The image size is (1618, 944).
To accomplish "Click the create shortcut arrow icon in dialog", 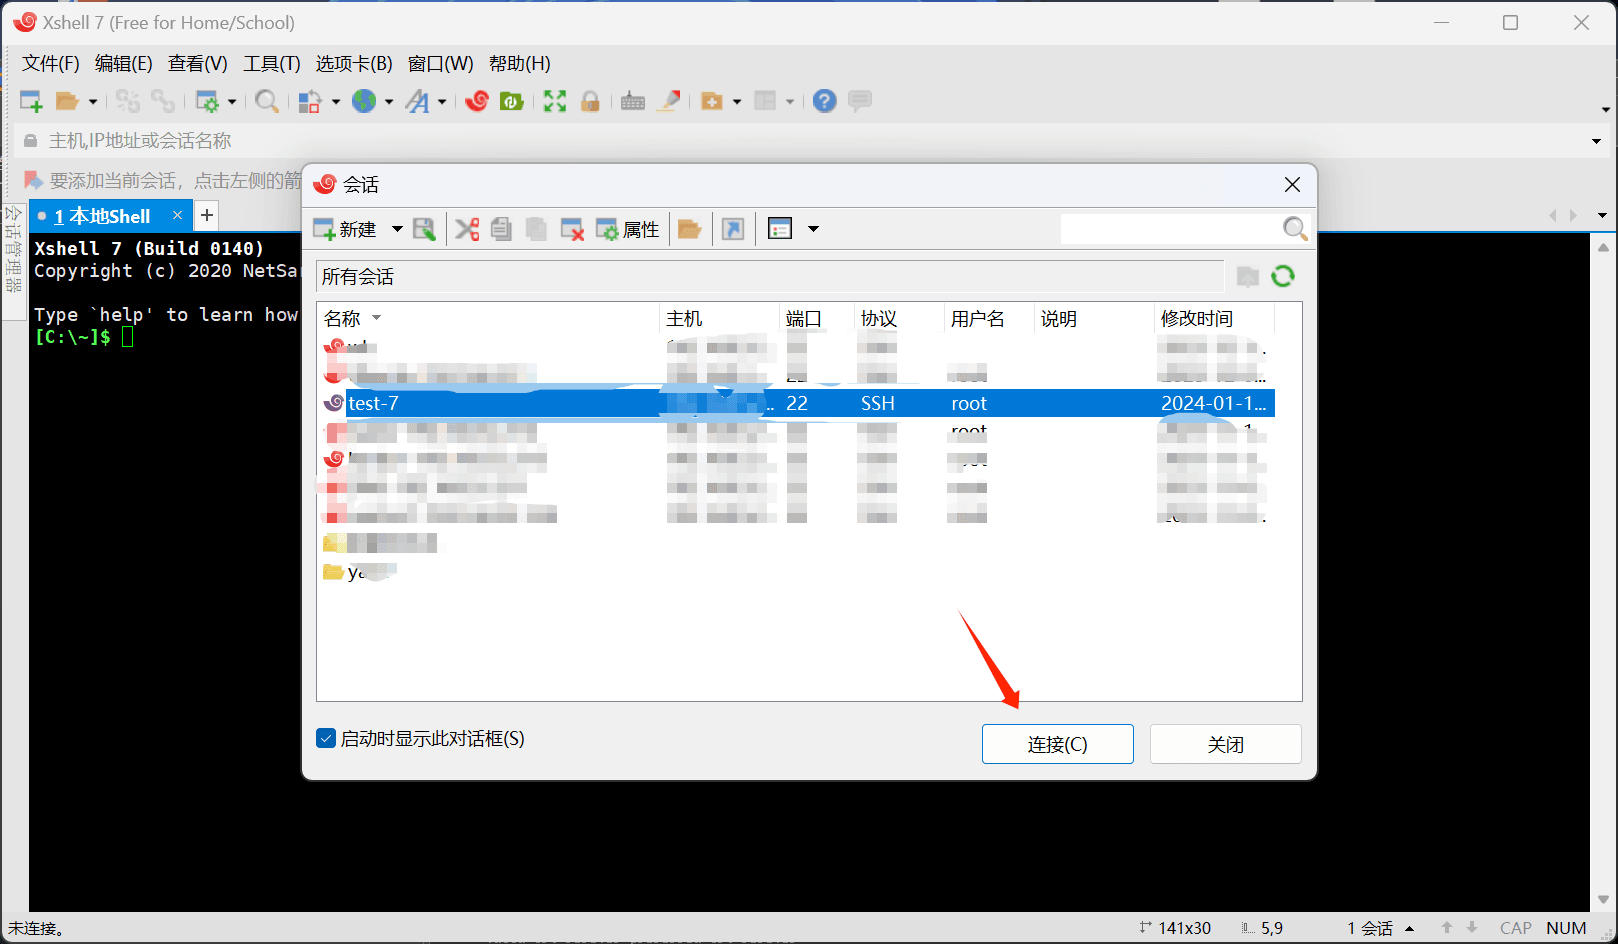I will [733, 230].
